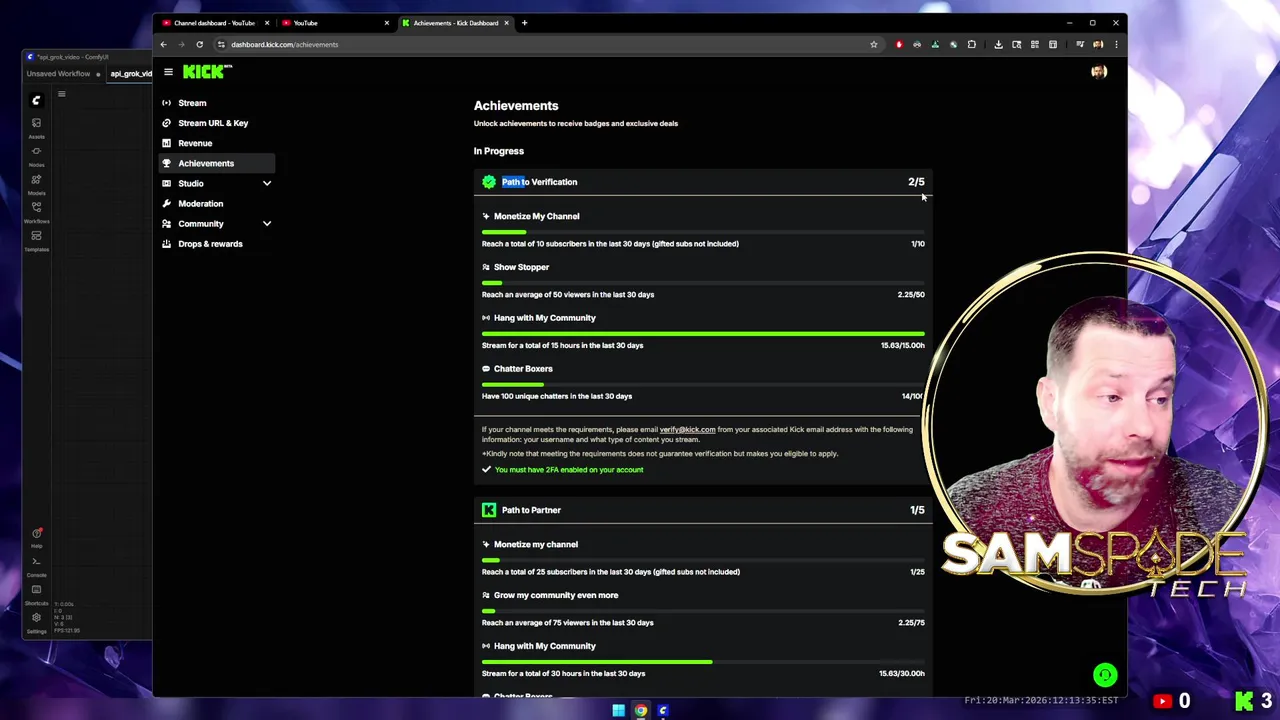Open ComfyUI Help with the red badge
The height and width of the screenshot is (720, 1280).
coord(36,537)
